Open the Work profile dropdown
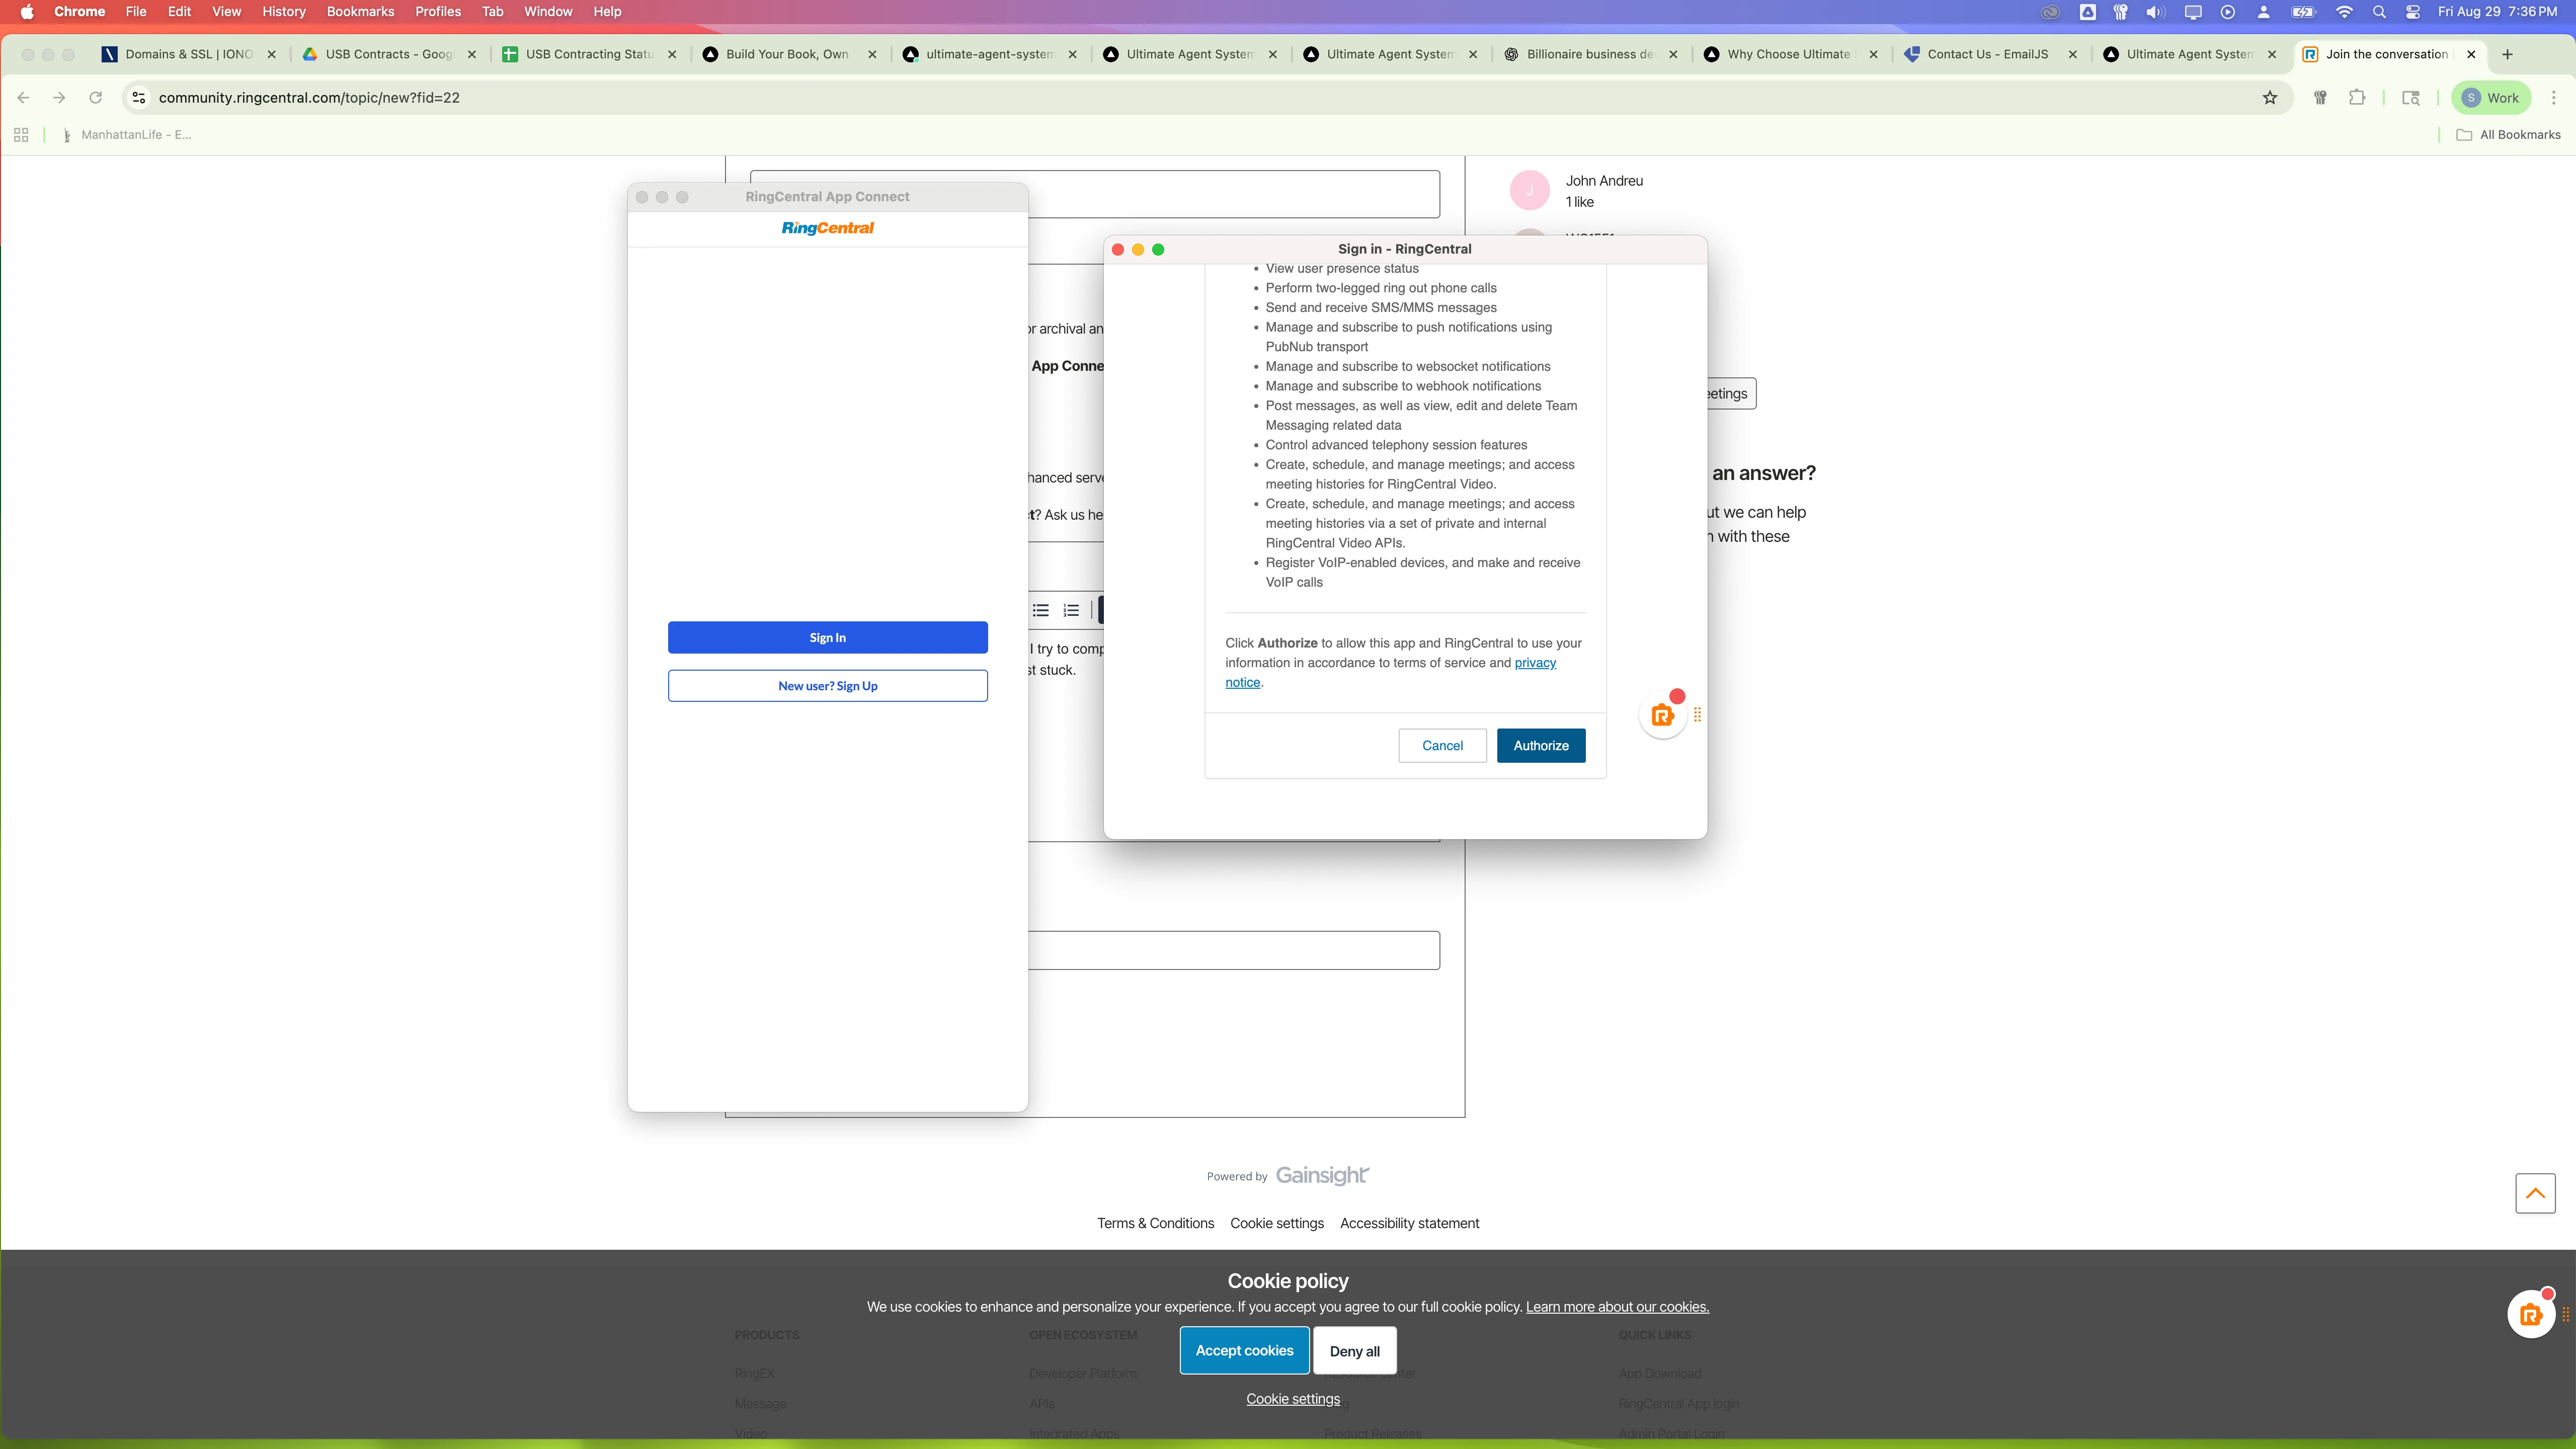Viewport: 2576px width, 1449px height. click(2490, 98)
